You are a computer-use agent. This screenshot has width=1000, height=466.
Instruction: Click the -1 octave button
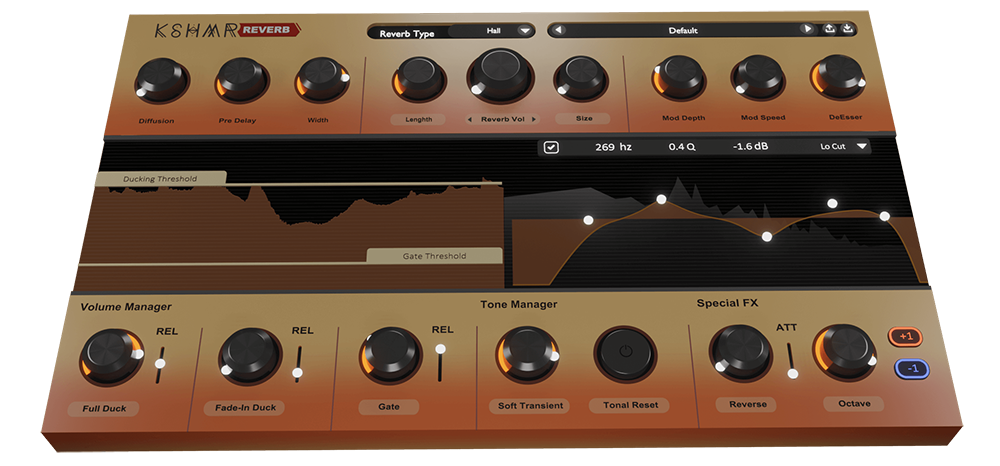tap(911, 369)
